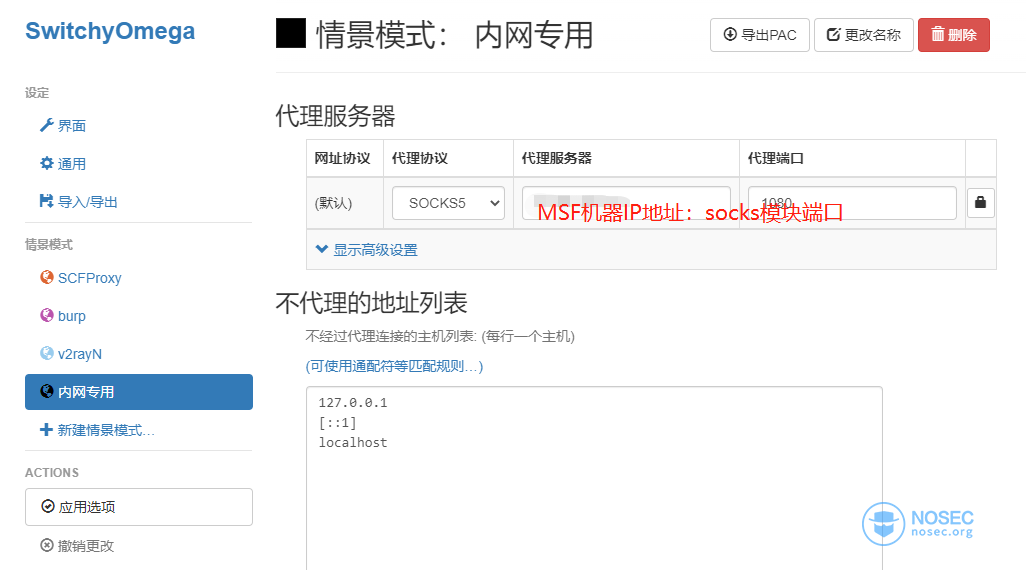Open the SOCKS5 proxy protocol dropdown
This screenshot has height=570, width=1026.
coord(448,203)
